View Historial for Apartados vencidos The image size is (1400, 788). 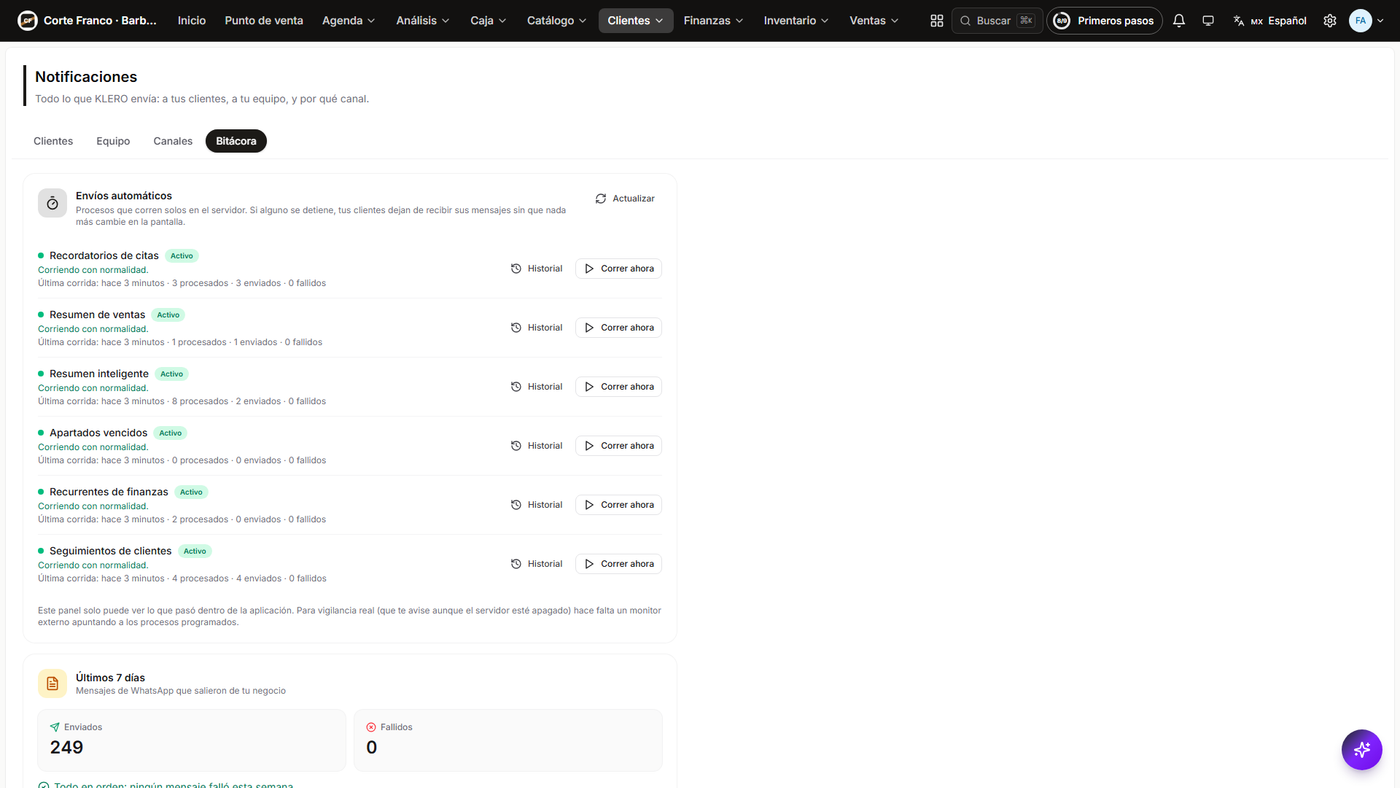(536, 445)
